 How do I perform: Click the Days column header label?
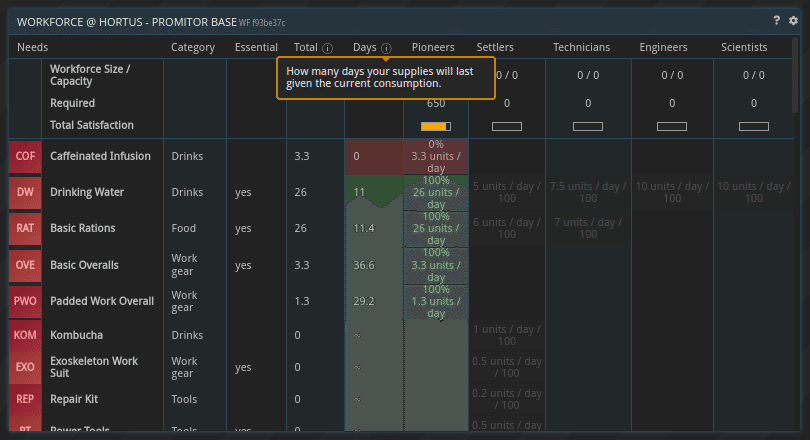(364, 47)
